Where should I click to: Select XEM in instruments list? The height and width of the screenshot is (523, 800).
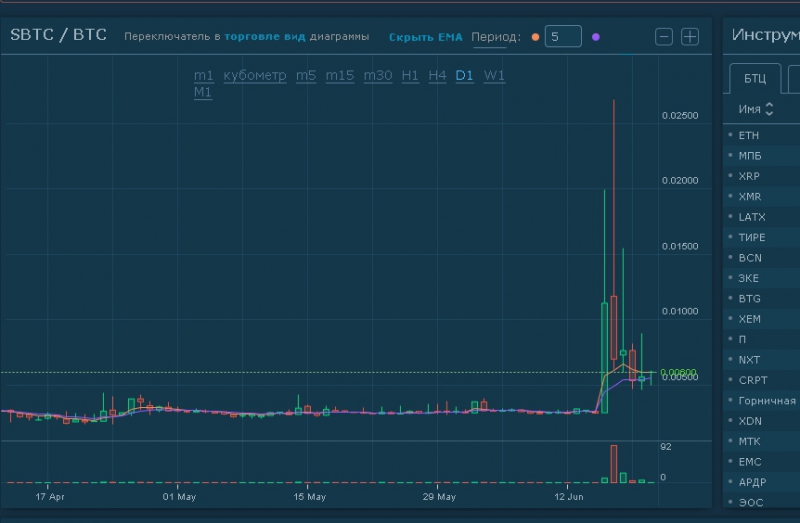pos(762,319)
